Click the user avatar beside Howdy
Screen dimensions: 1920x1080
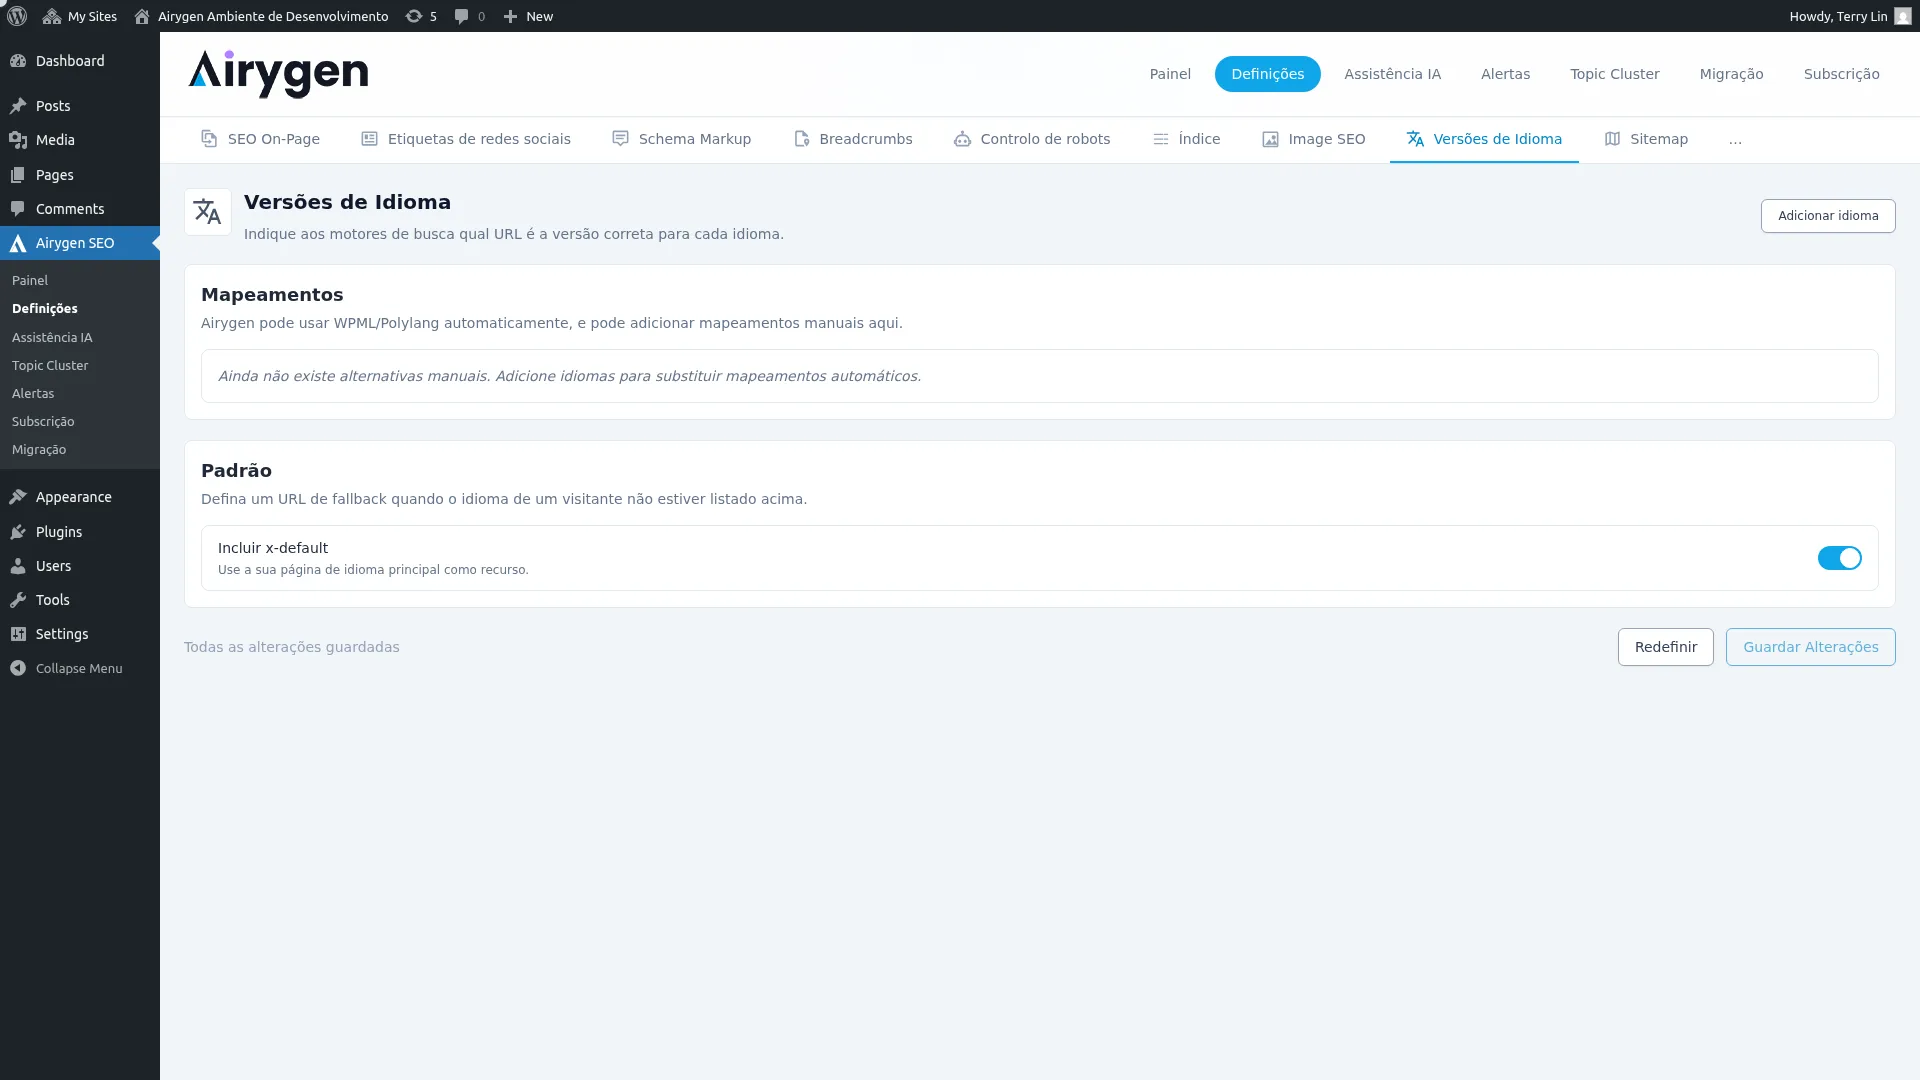point(1902,16)
